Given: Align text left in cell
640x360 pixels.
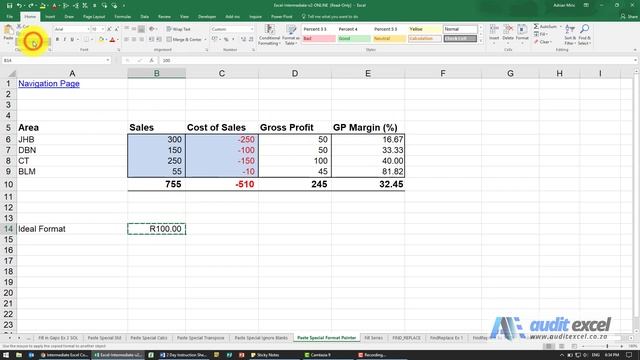Looking at the screenshot, I should [x=127, y=40].
